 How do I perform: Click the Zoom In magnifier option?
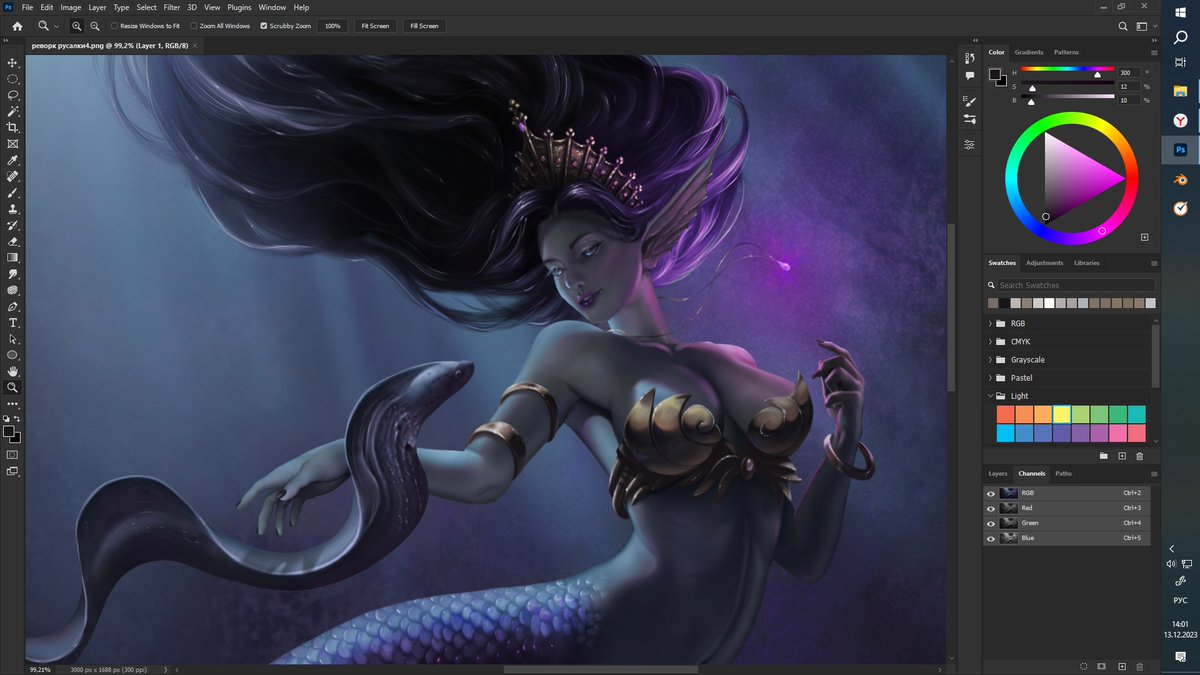tap(76, 25)
